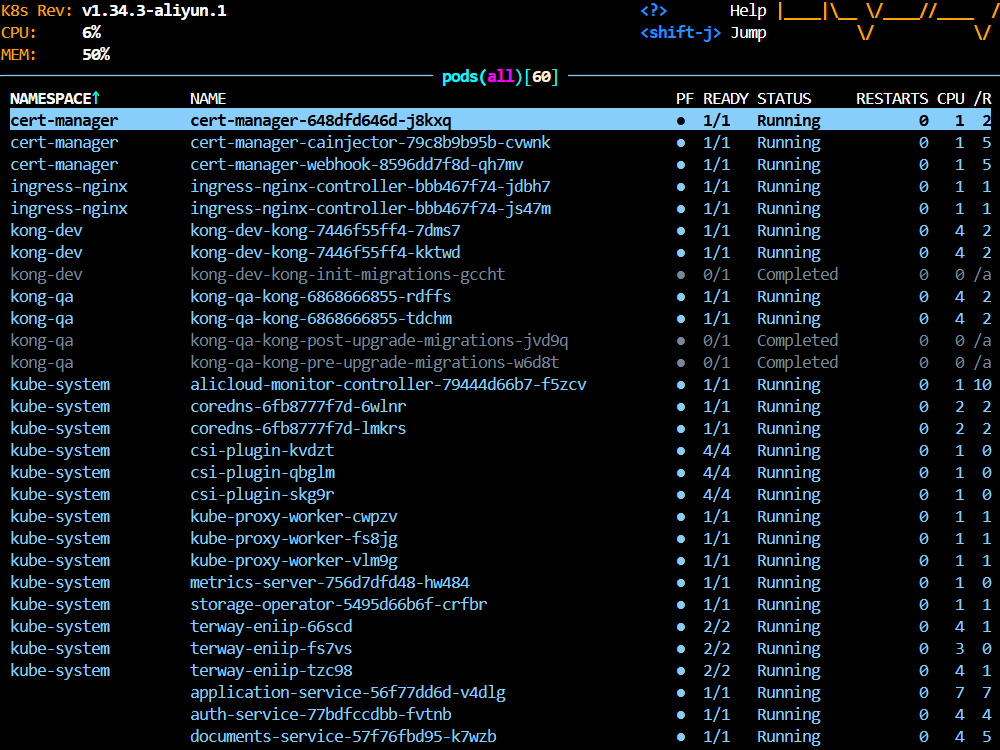Click the CPU usage value 6%
Image resolution: width=1000 pixels, height=750 pixels.
[91, 33]
